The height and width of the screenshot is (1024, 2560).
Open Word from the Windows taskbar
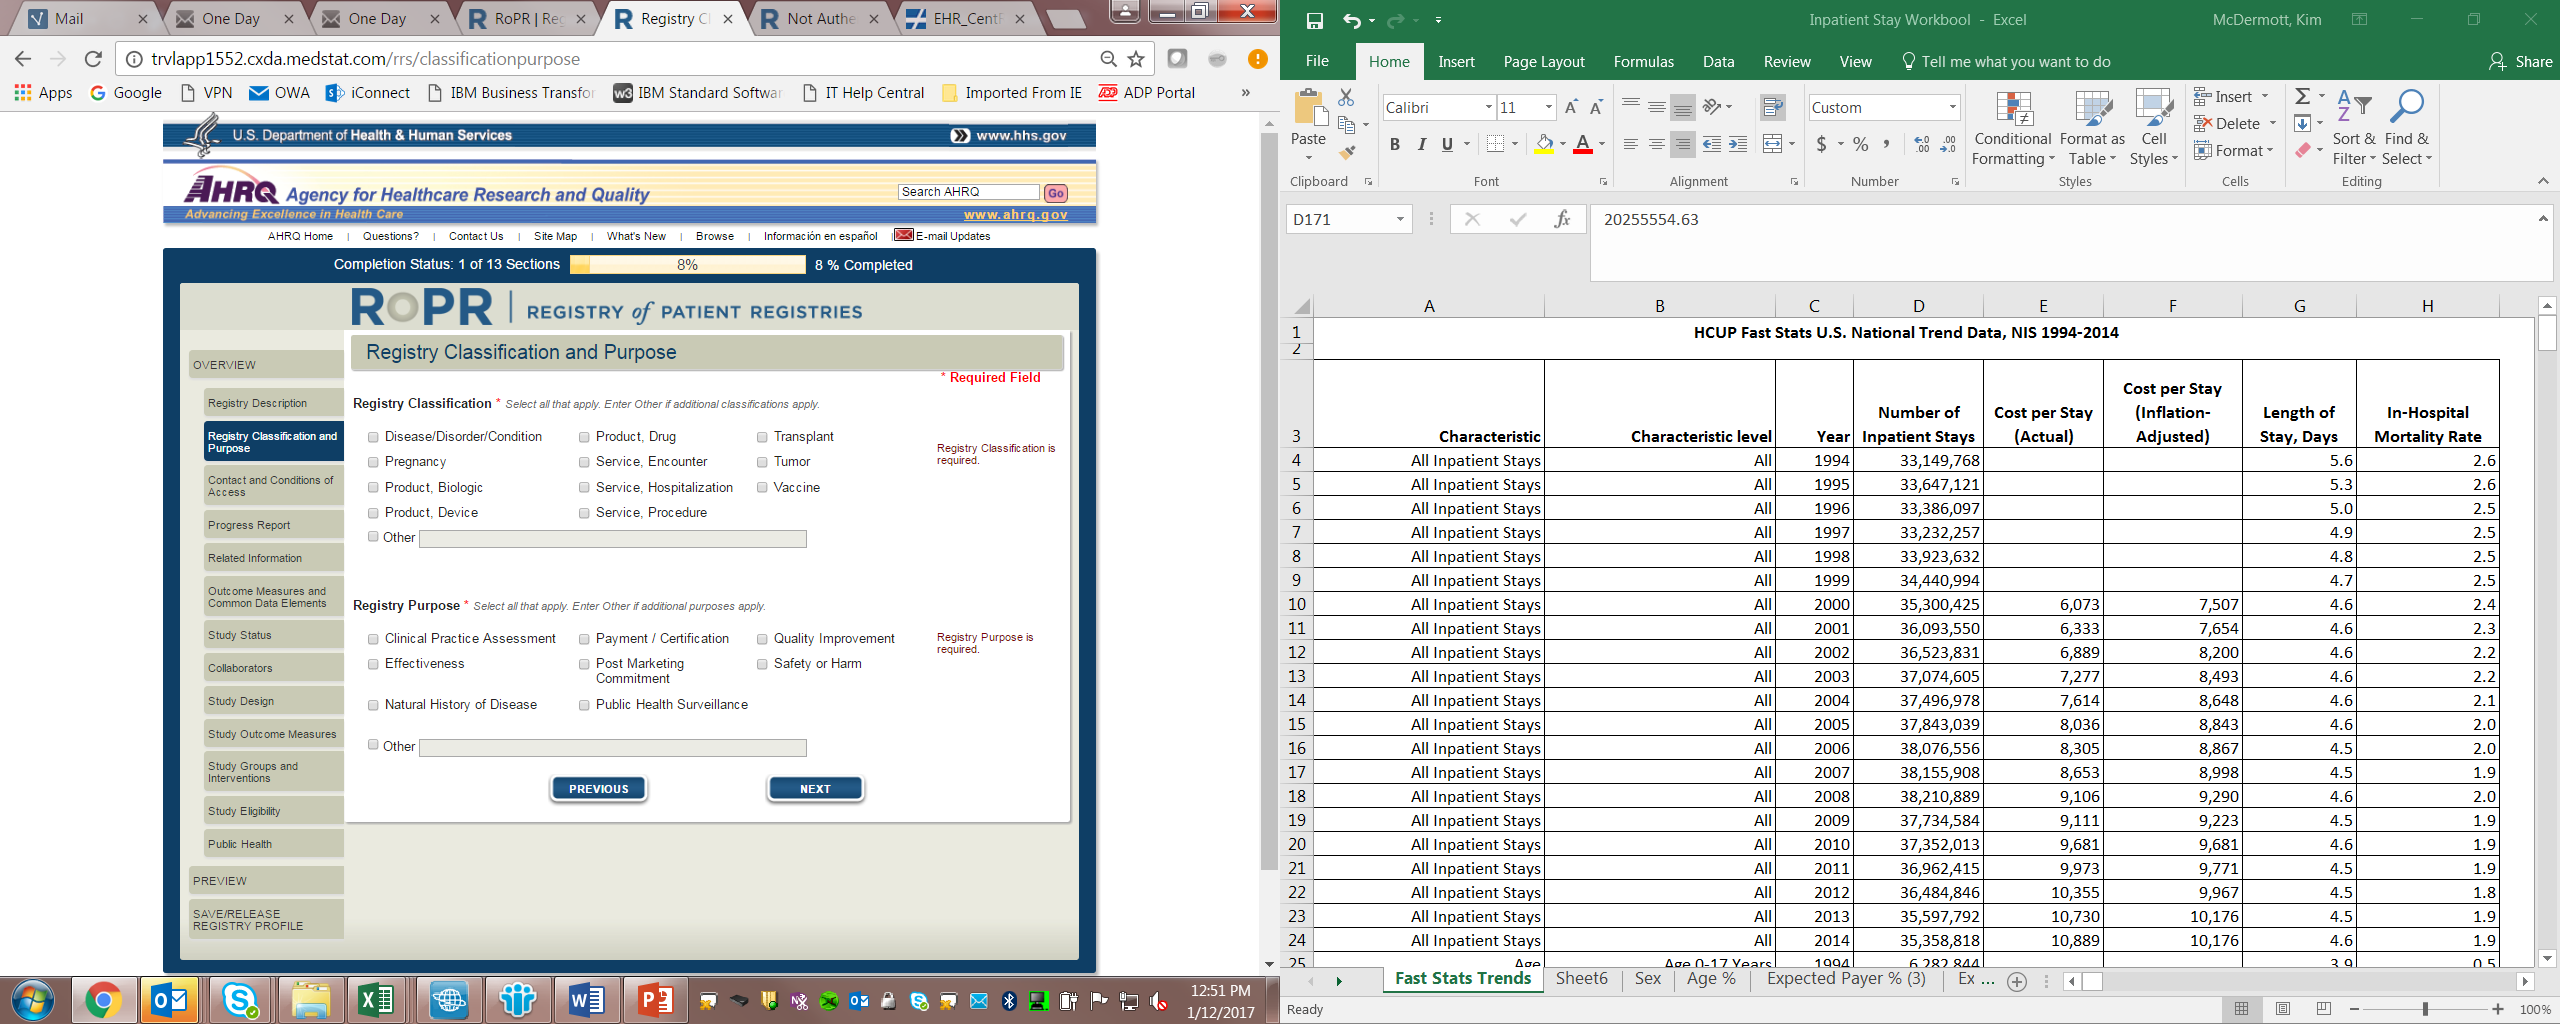(x=585, y=999)
